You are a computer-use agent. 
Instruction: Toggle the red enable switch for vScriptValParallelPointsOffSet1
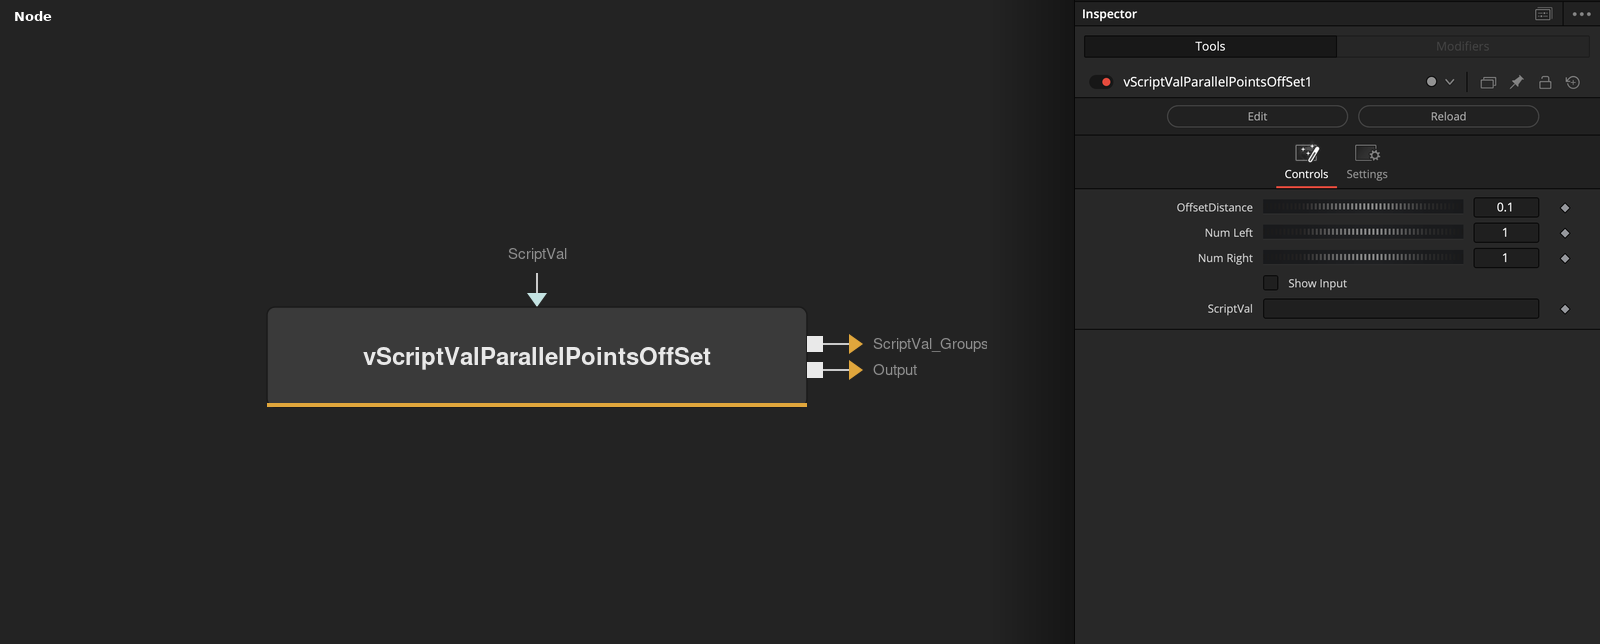(1101, 82)
